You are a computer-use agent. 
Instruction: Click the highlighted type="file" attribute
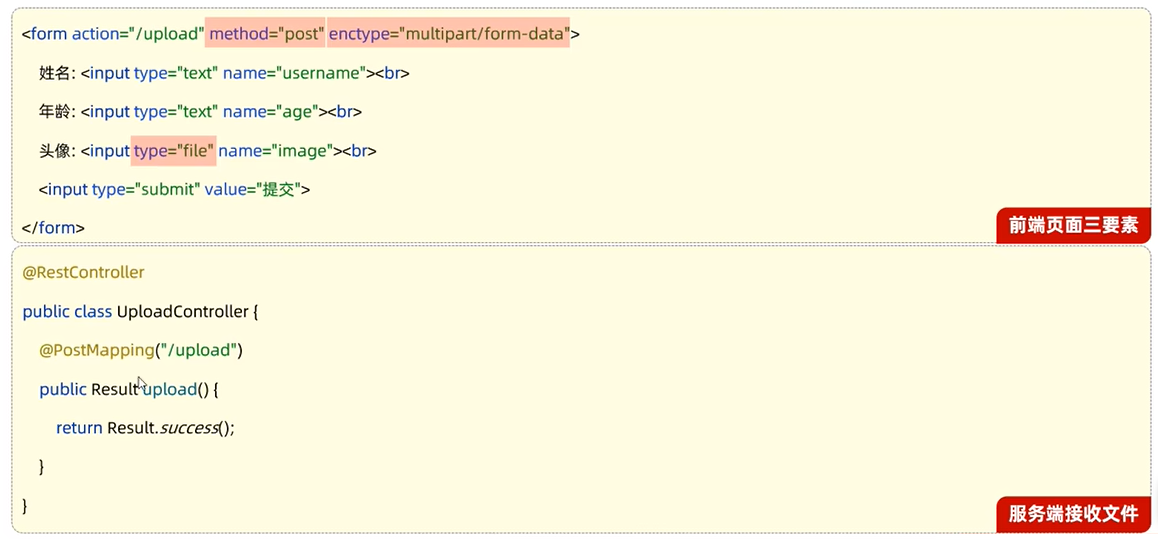pos(174,151)
